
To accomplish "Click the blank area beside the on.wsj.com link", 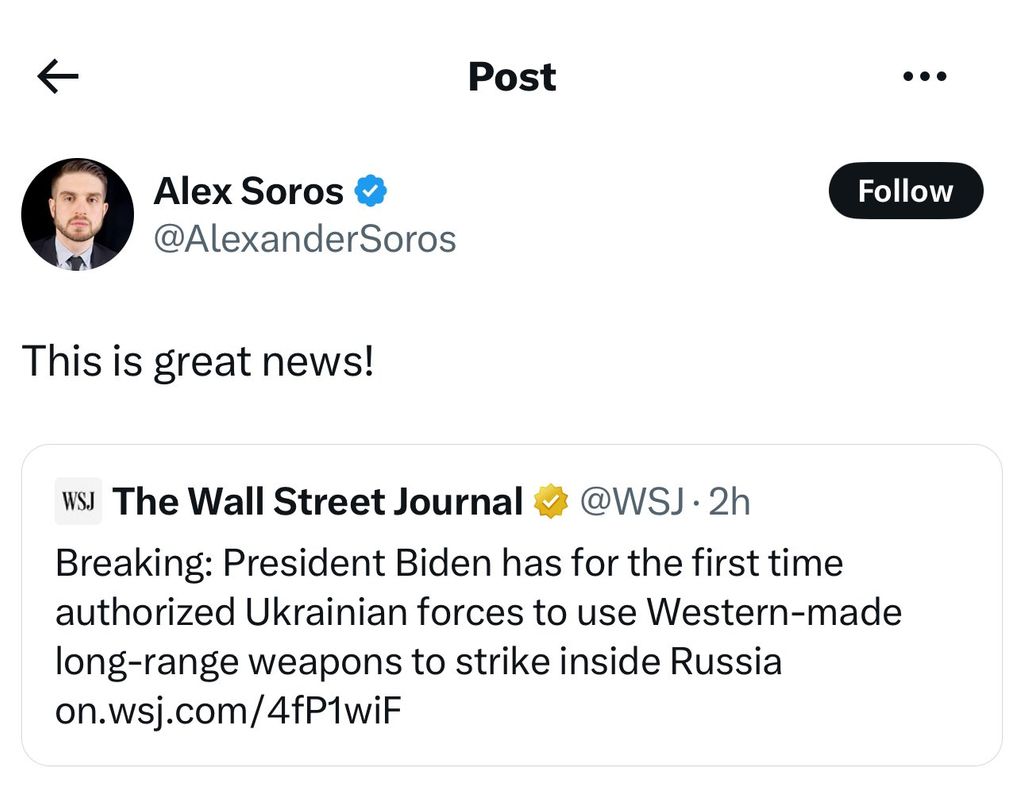I will coord(700,712).
